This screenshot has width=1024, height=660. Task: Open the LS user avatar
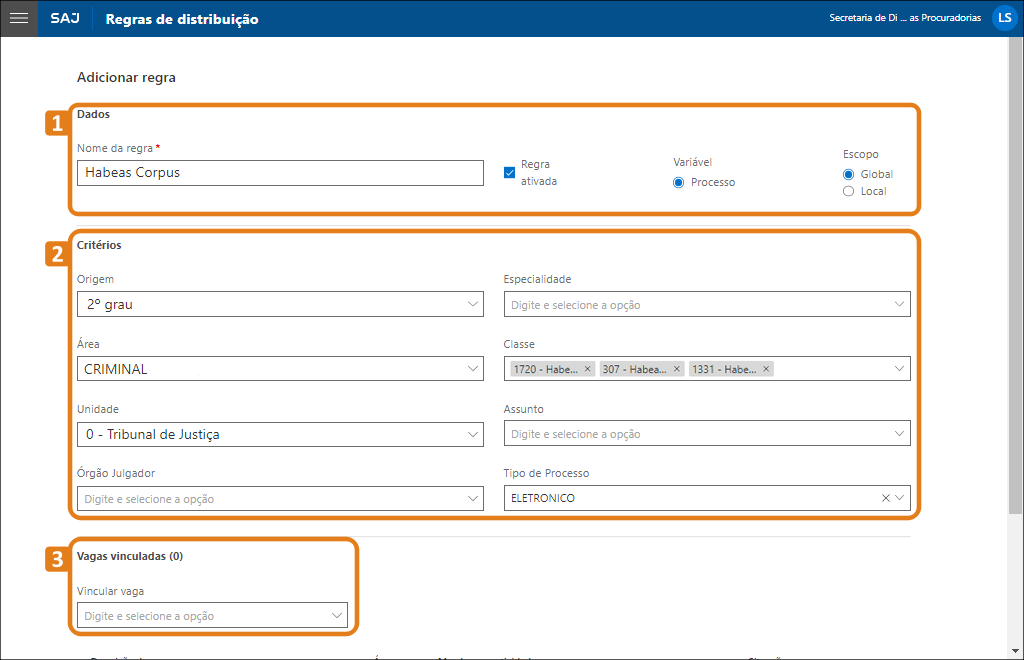click(x=1003, y=18)
